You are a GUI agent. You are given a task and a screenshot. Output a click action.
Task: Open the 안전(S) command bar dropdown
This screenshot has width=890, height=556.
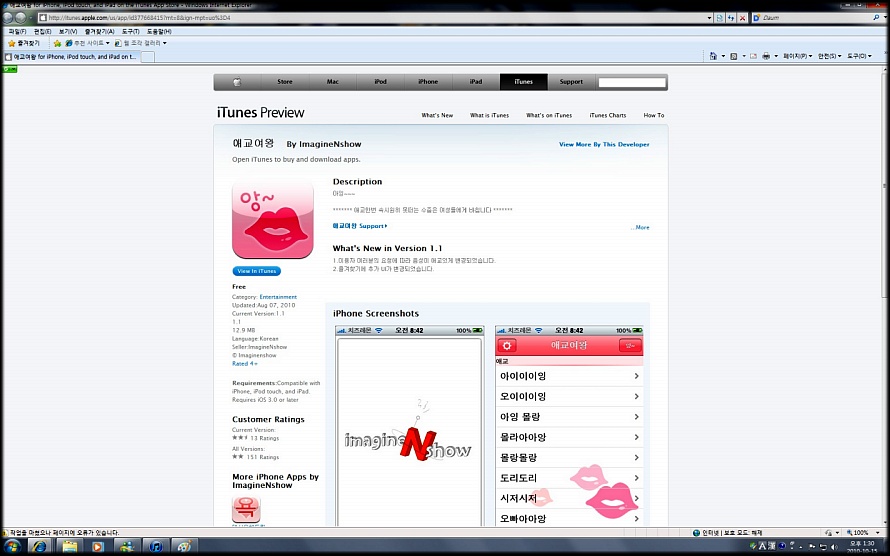pos(829,56)
